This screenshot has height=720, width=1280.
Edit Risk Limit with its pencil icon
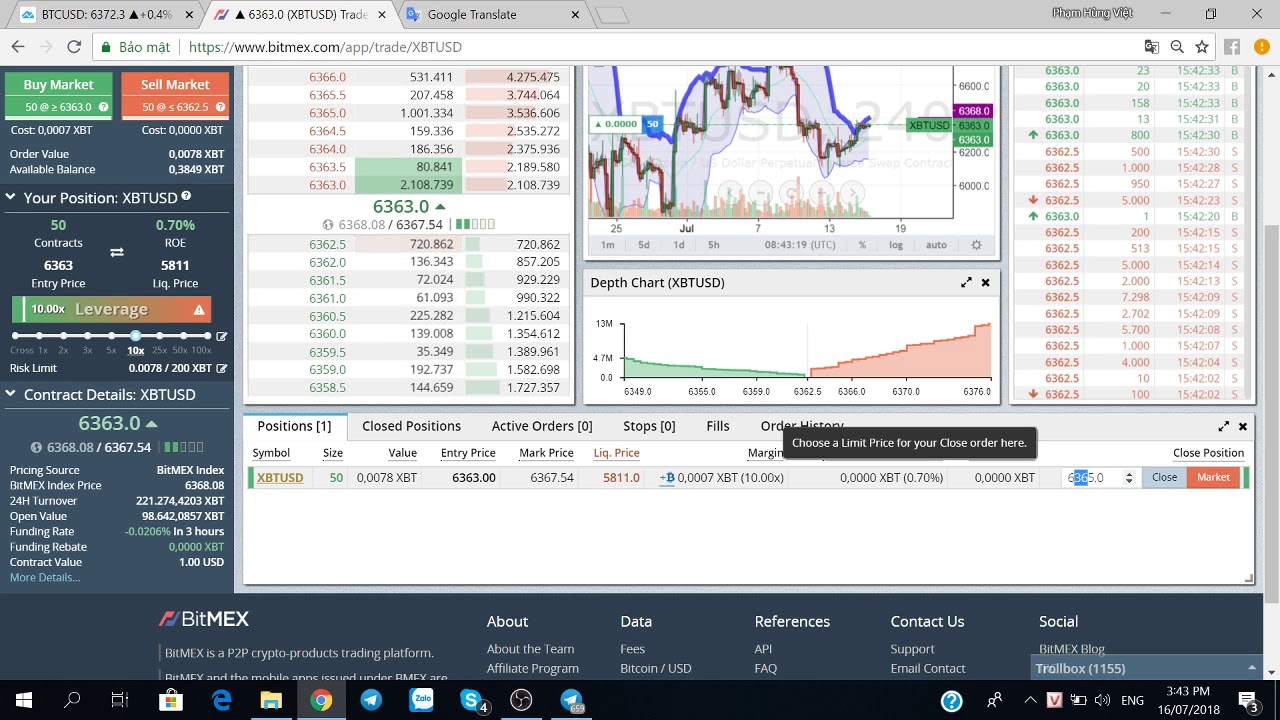pos(221,368)
